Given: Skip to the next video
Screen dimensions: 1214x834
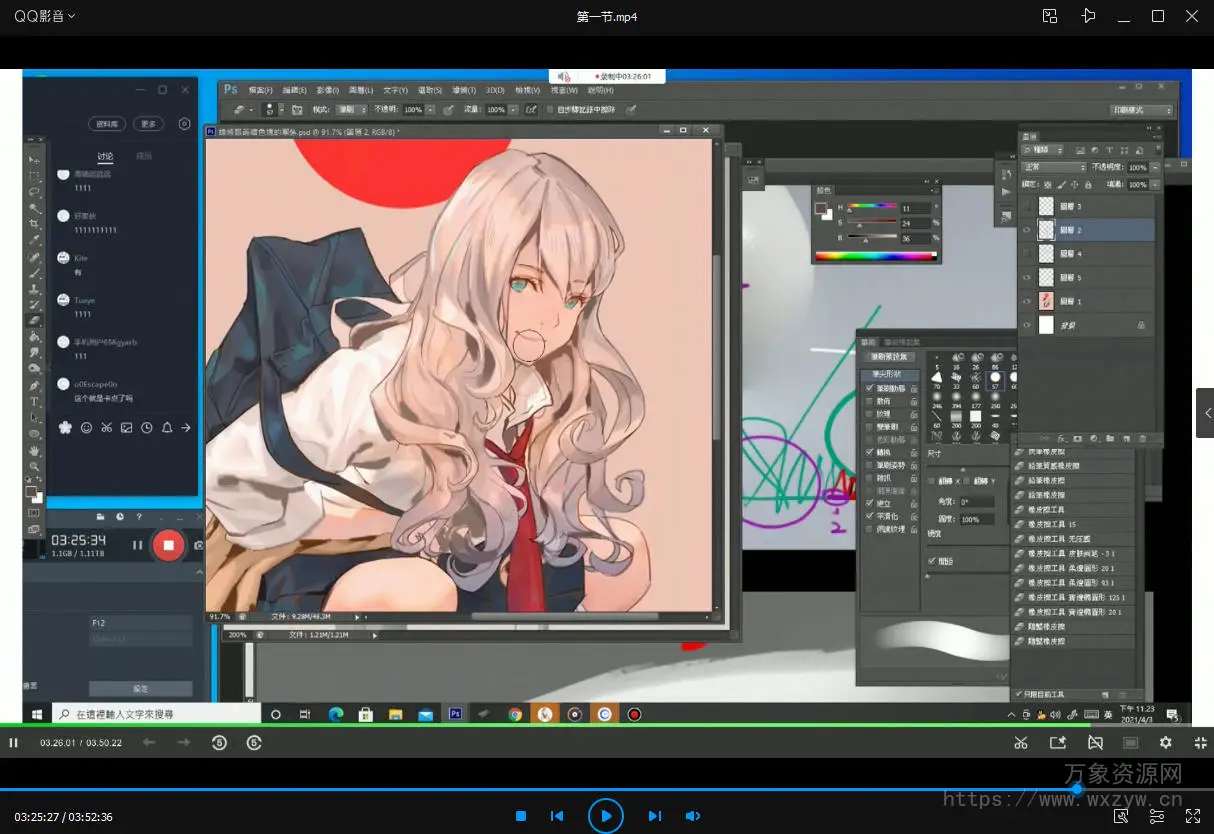Looking at the screenshot, I should (654, 816).
